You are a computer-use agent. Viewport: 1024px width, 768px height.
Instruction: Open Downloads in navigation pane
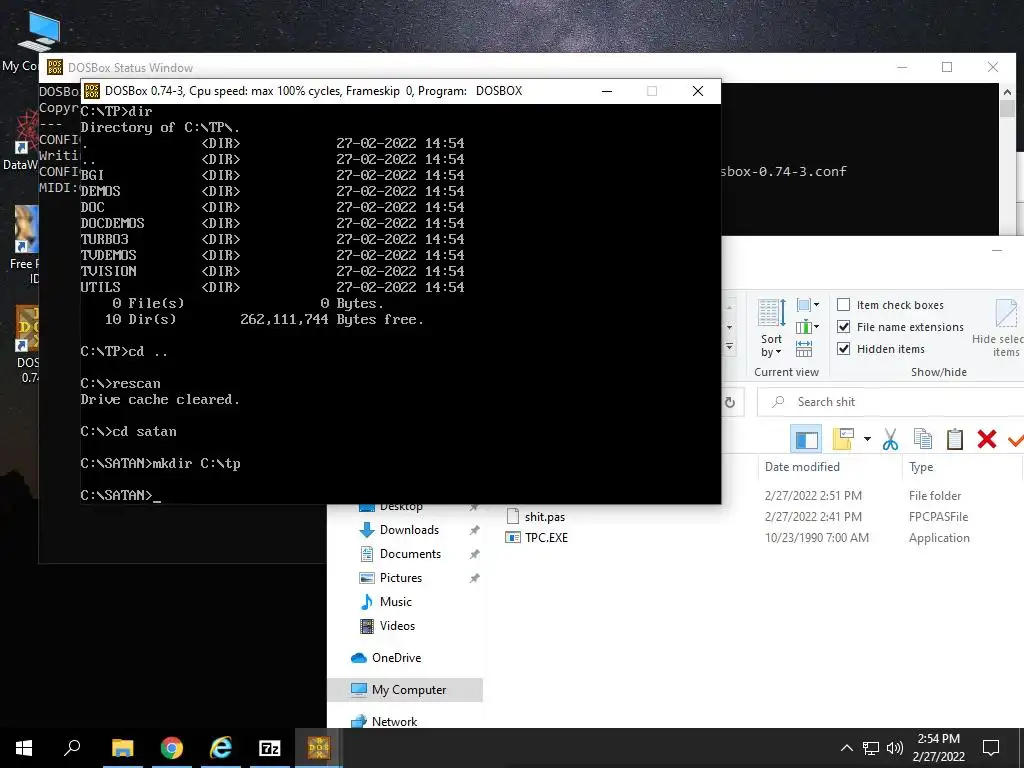(409, 530)
